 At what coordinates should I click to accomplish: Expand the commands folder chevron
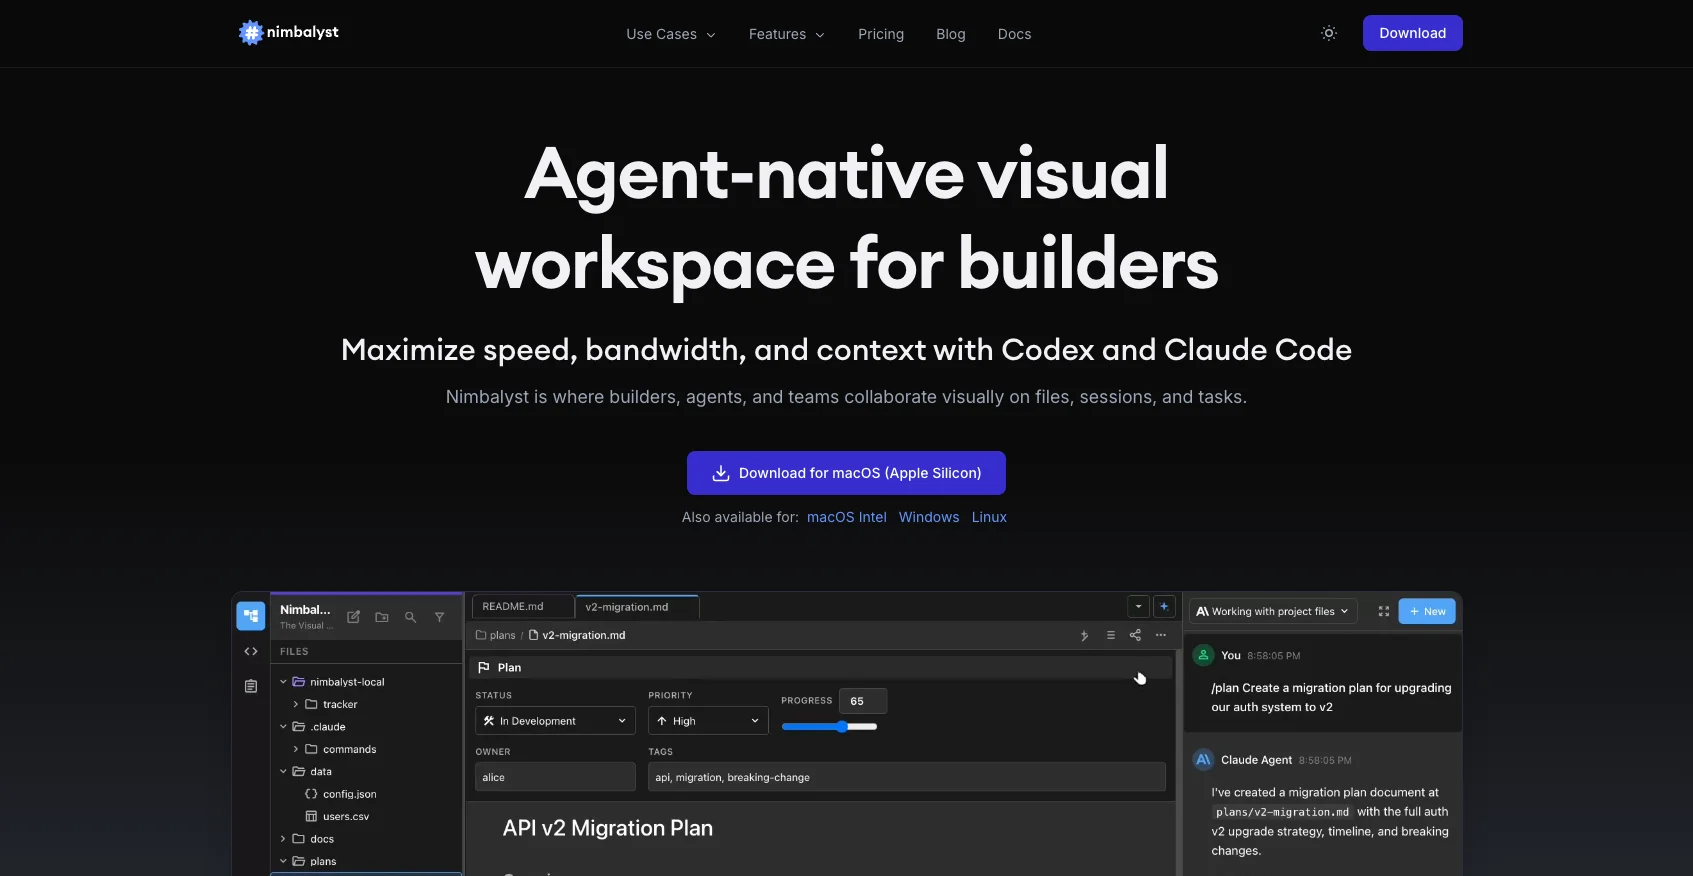click(296, 749)
